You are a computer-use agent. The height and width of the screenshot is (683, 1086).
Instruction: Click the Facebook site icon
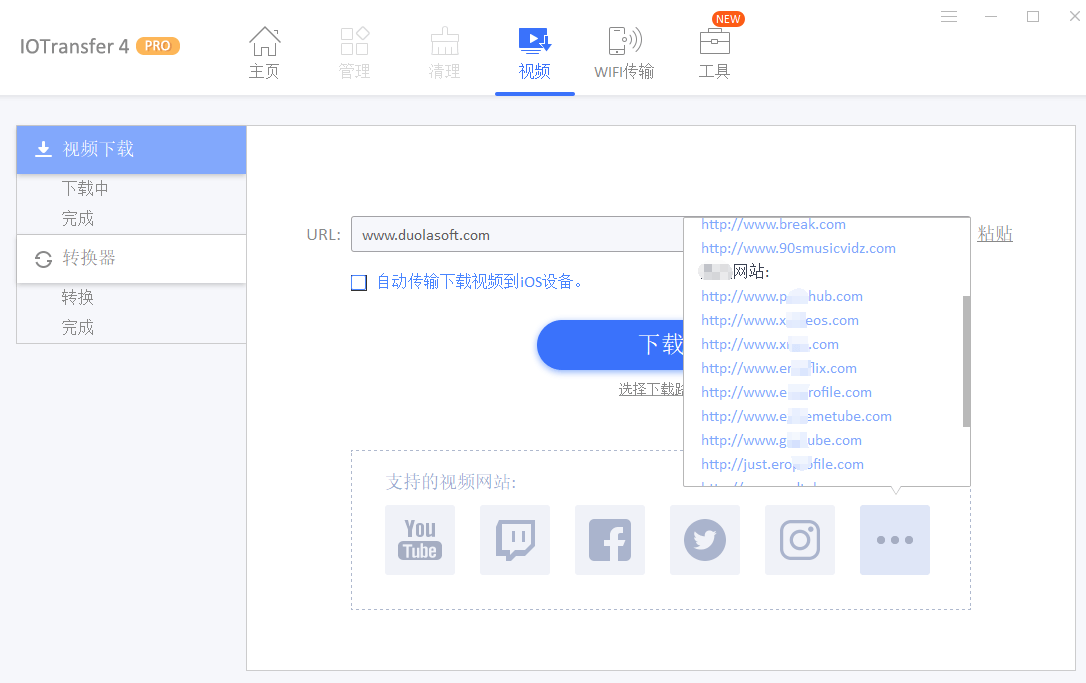coord(609,540)
